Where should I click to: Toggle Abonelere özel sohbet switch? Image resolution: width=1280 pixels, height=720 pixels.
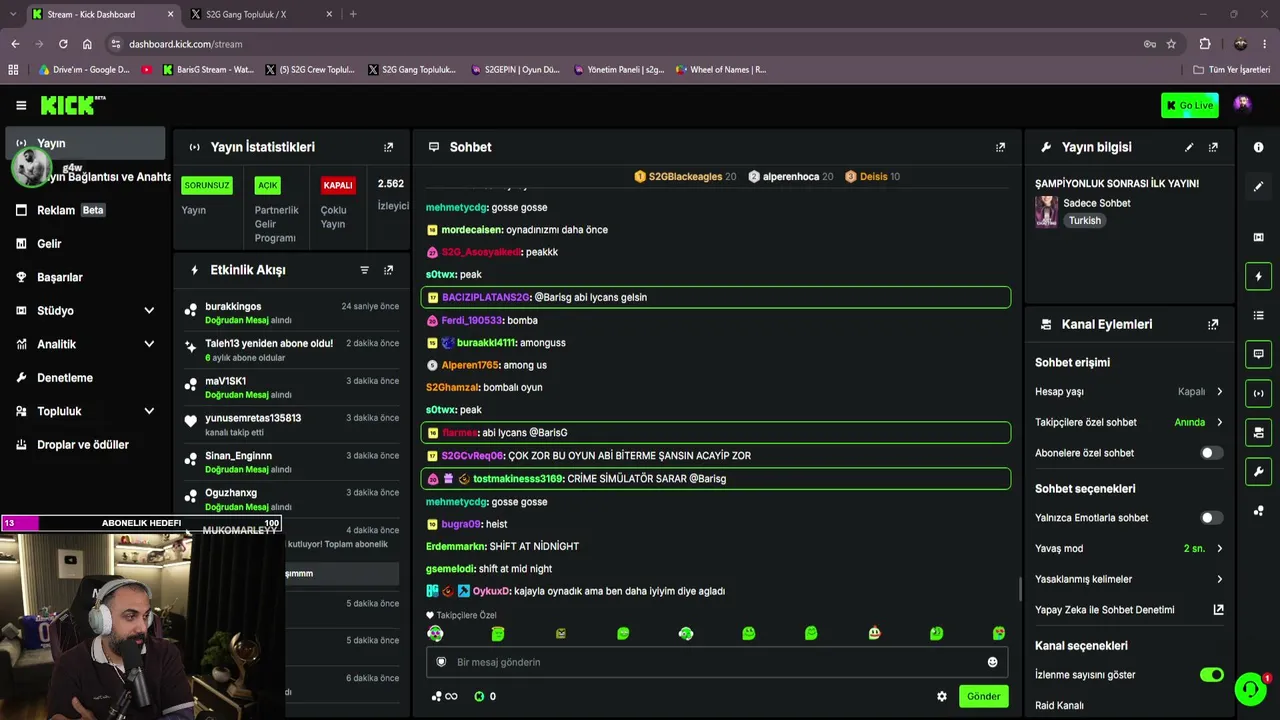point(1211,453)
